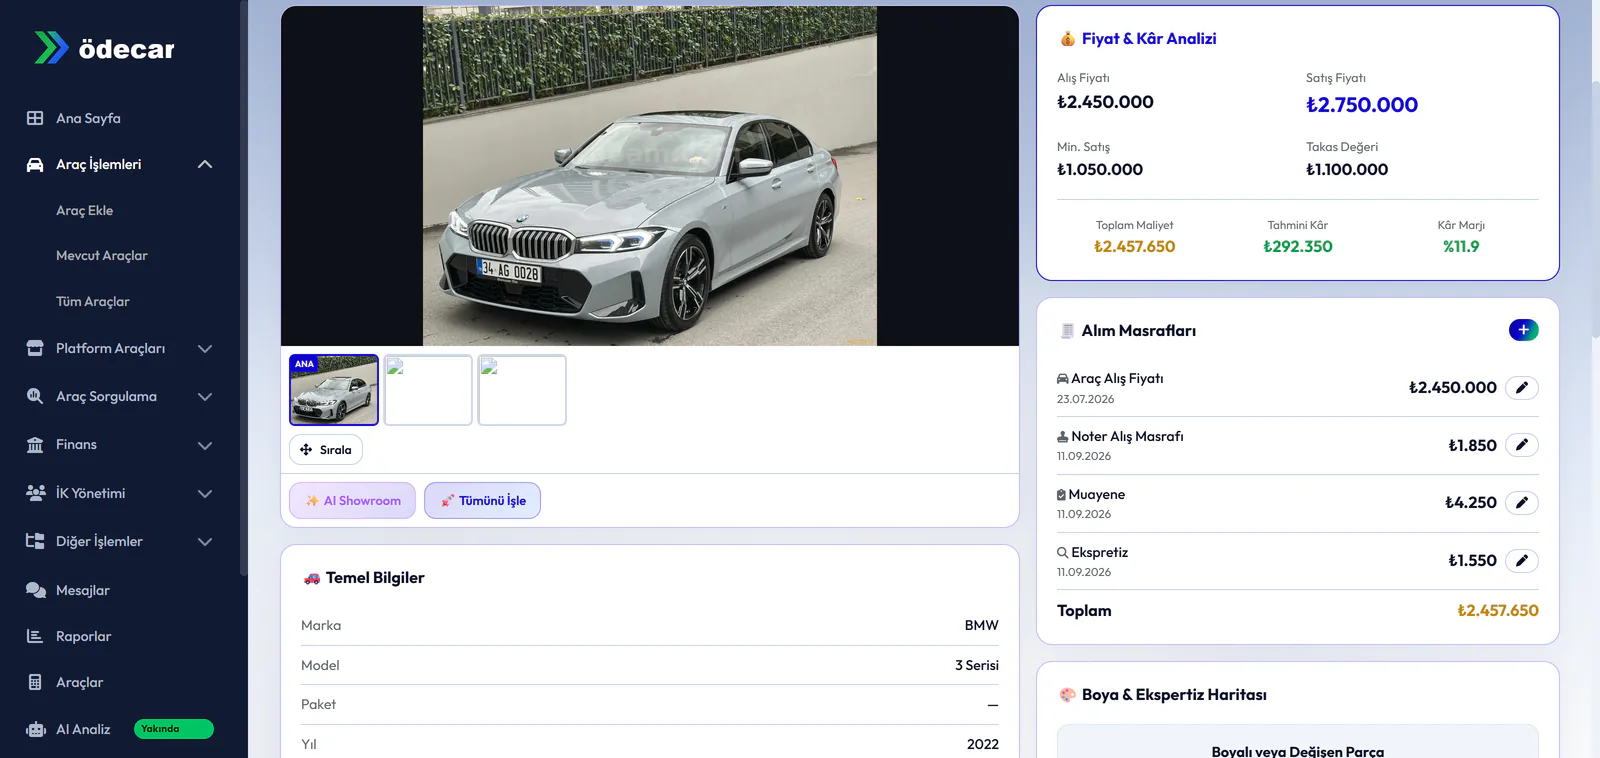Expand the Platform Araçları menu
Viewport: 1600px width, 758px height.
pyautogui.click(x=205, y=349)
